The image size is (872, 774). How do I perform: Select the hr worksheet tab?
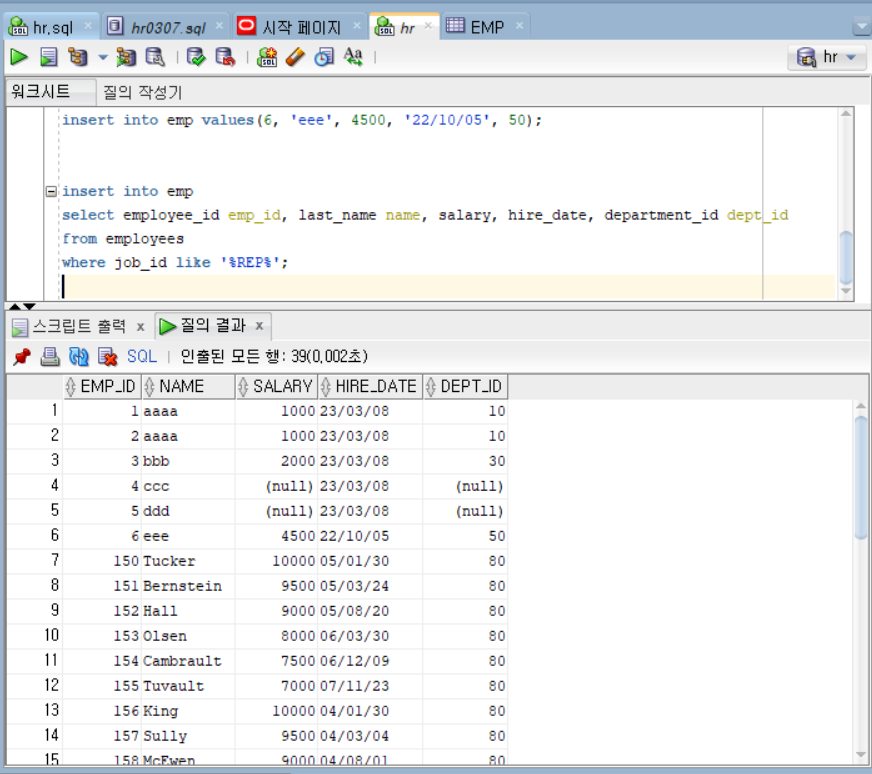407,27
